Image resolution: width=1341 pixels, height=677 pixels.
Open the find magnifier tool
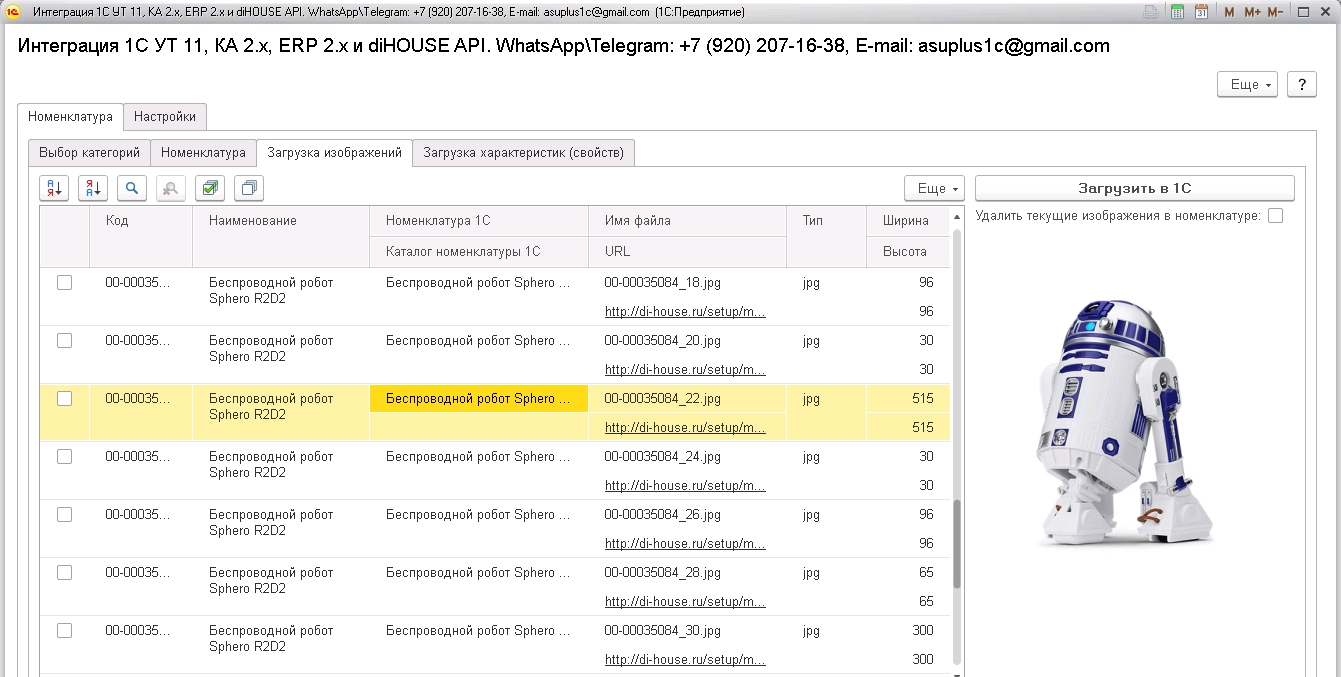[132, 187]
